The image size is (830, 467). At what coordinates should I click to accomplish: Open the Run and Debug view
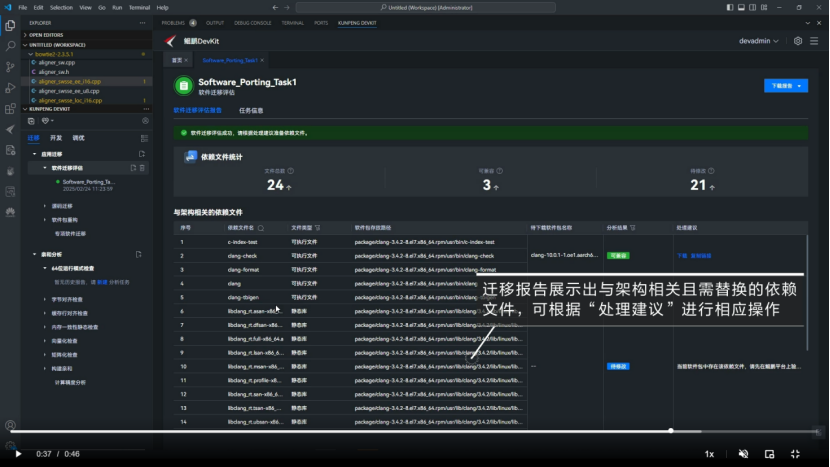(x=10, y=88)
